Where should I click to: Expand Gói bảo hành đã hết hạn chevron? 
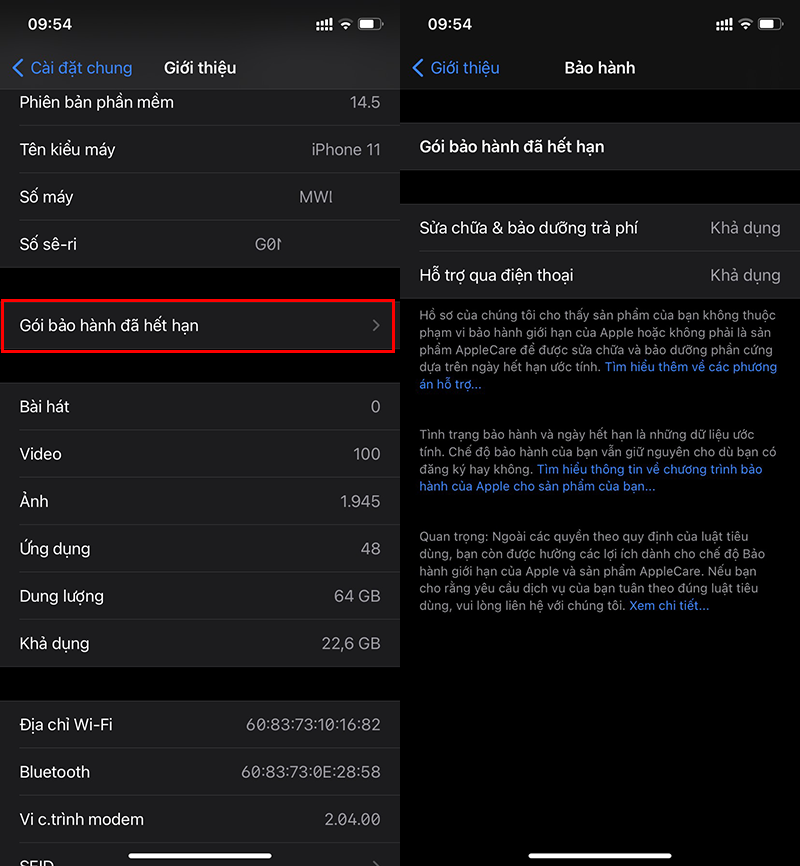point(376,326)
